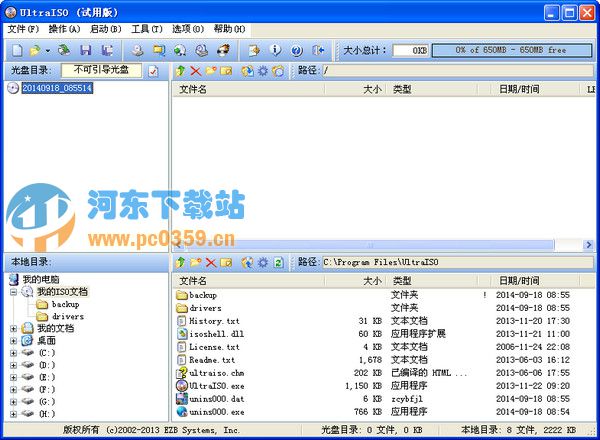600x440 pixels.
Task: Open the 帮助(H) menu
Action: click(229, 29)
